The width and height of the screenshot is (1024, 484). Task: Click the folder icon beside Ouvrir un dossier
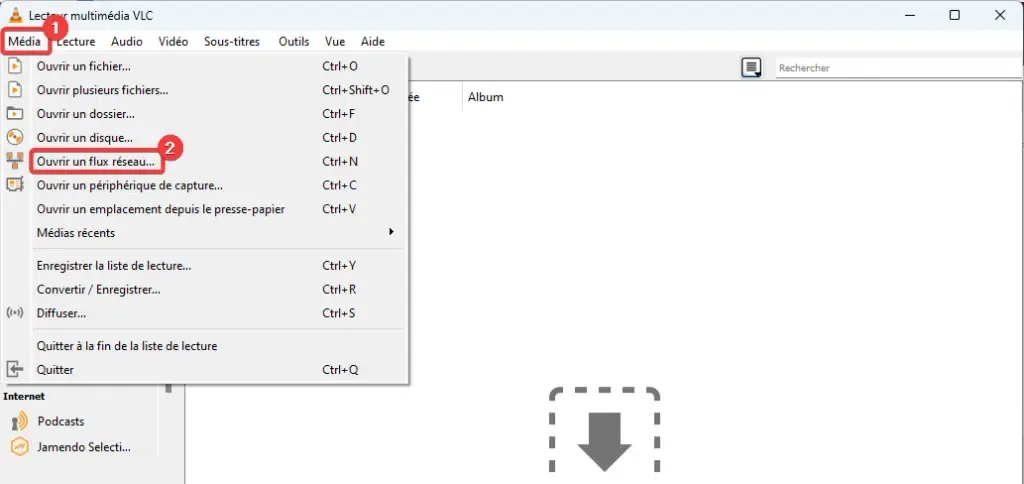click(14, 114)
